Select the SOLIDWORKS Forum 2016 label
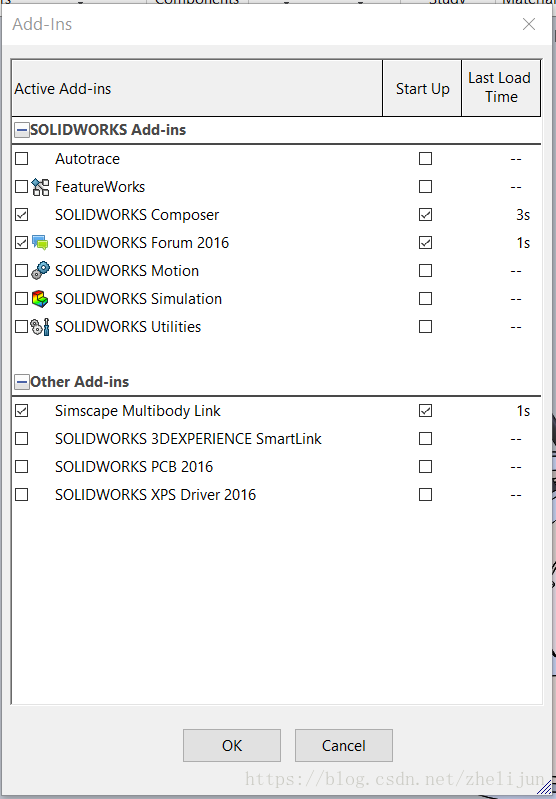This screenshot has width=556, height=799. click(x=142, y=243)
